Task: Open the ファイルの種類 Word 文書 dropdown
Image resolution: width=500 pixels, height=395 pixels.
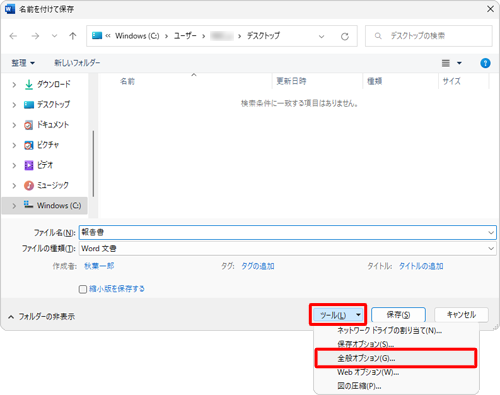Action: click(x=288, y=249)
